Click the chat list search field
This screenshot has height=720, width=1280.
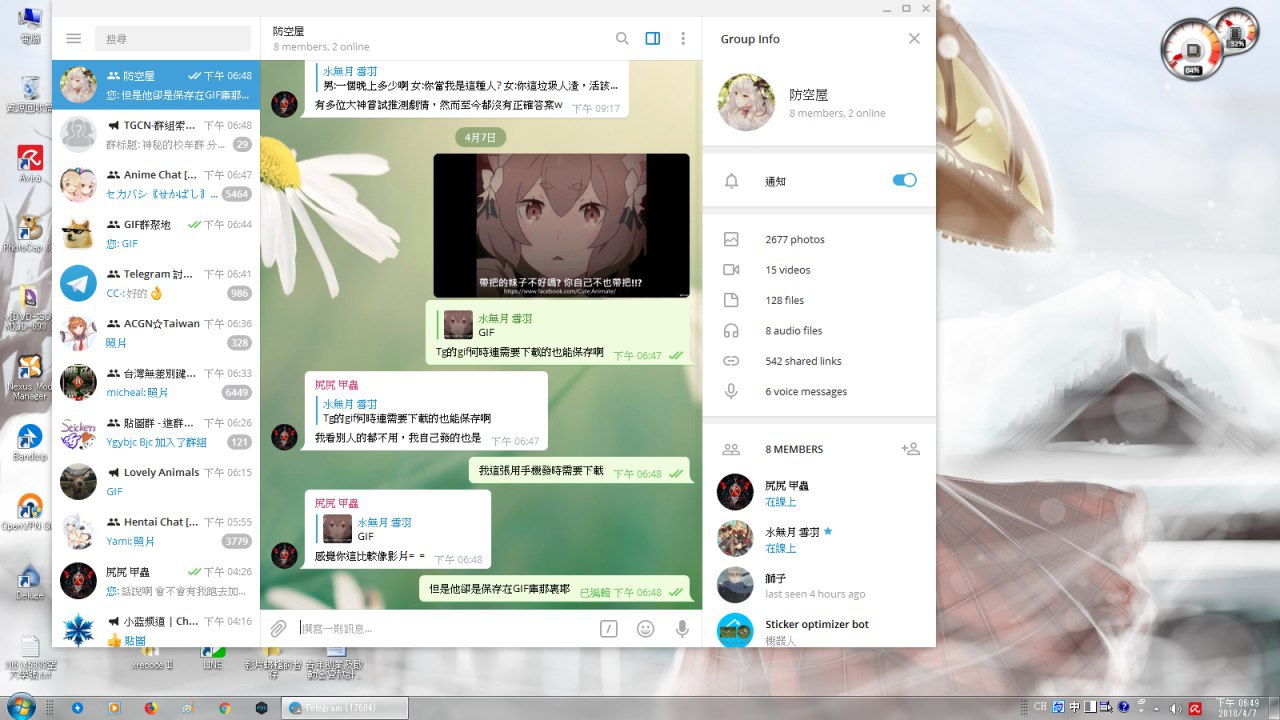point(172,39)
